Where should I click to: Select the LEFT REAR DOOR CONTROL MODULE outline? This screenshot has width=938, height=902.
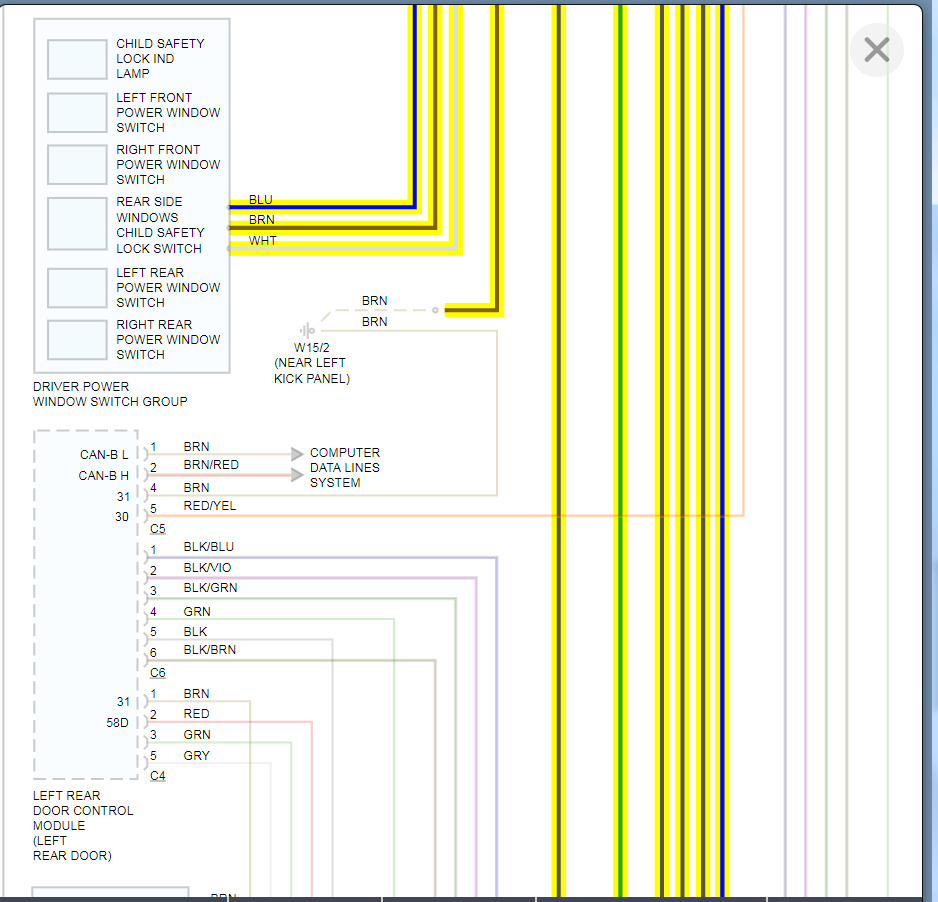pyautogui.click(x=86, y=600)
